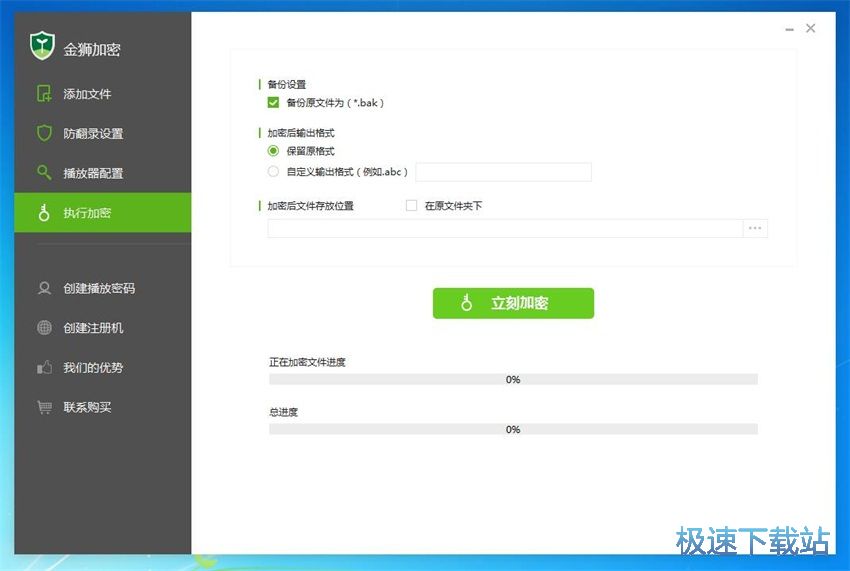Minimize the 金狮加密 window
The image size is (850, 571).
(x=789, y=29)
